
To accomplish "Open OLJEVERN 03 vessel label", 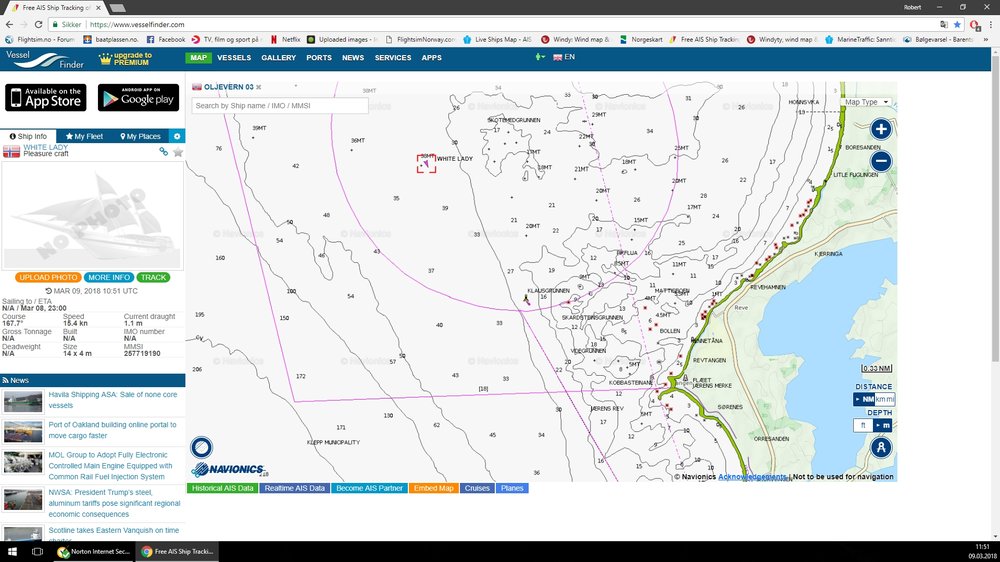I will pyautogui.click(x=228, y=87).
